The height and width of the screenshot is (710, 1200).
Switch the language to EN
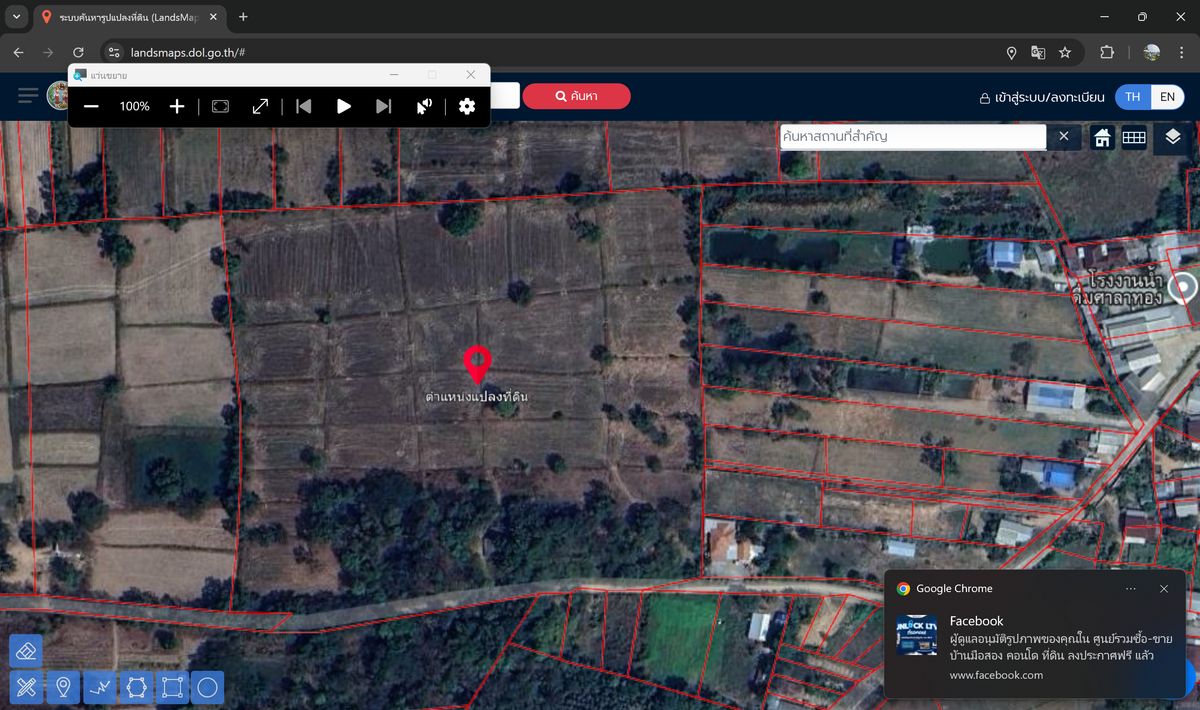[x=1167, y=97]
